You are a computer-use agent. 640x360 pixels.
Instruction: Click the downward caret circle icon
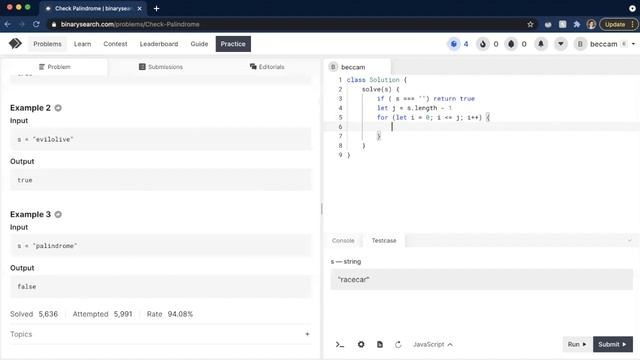click(561, 44)
